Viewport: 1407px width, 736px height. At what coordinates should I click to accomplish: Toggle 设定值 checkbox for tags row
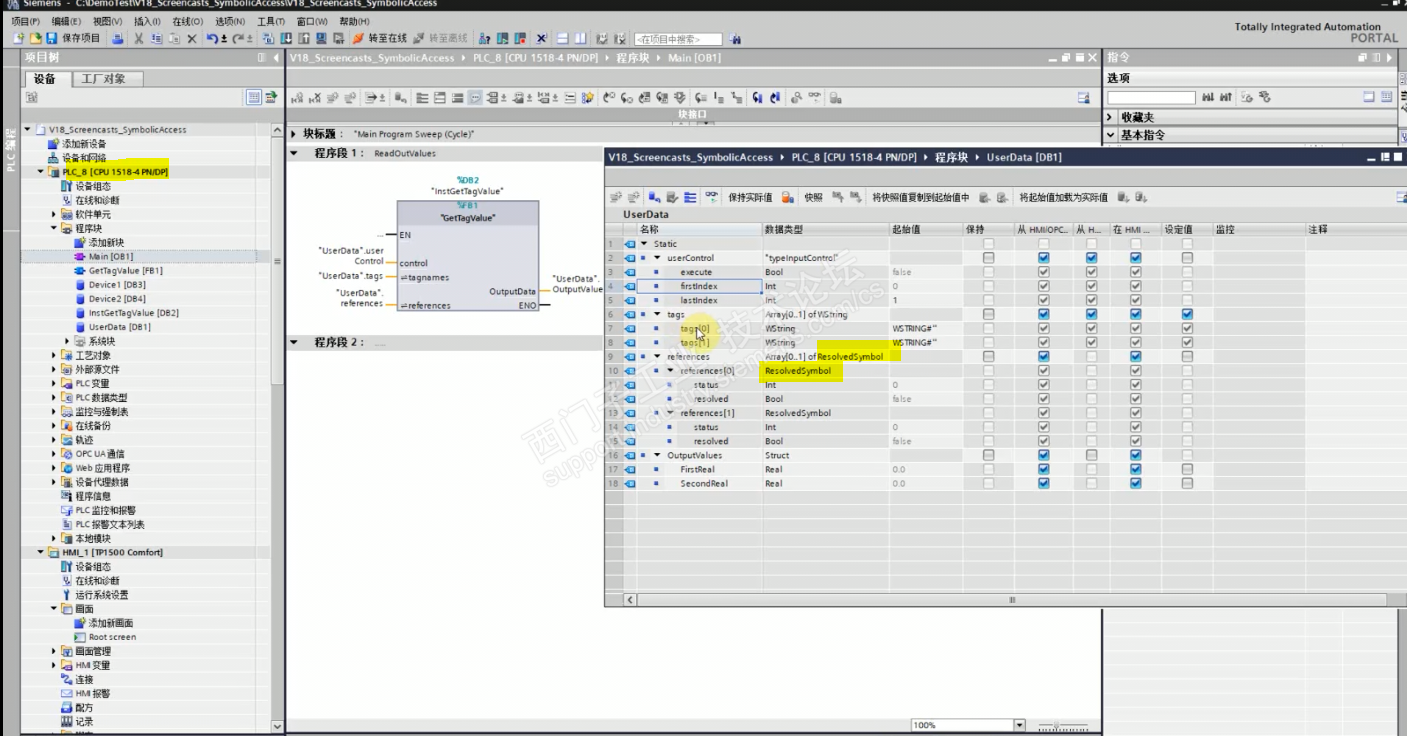(1187, 314)
